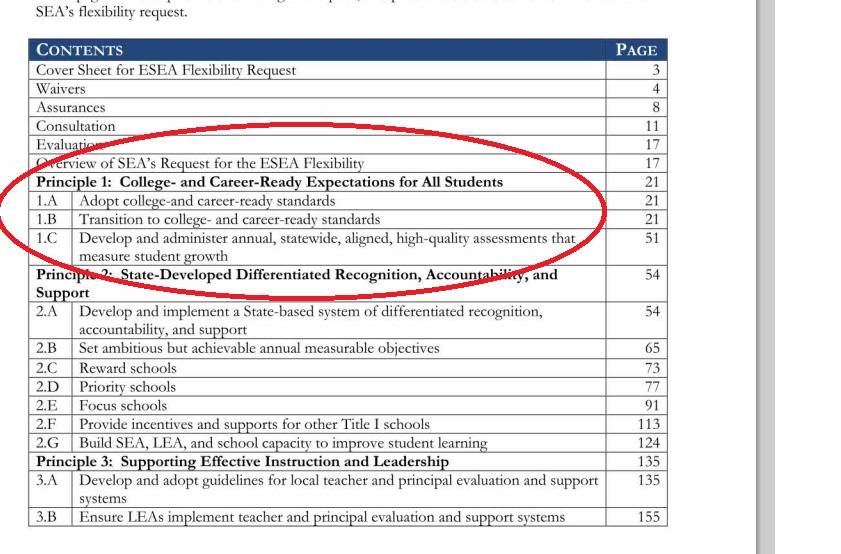
Task: Open the 1.C assessments entry
Action: pyautogui.click(x=327, y=238)
